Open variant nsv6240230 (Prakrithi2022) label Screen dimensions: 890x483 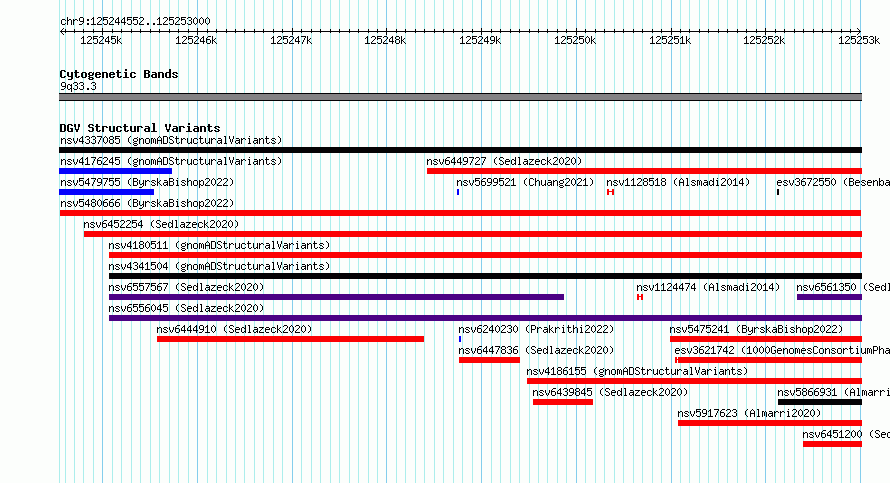536,329
